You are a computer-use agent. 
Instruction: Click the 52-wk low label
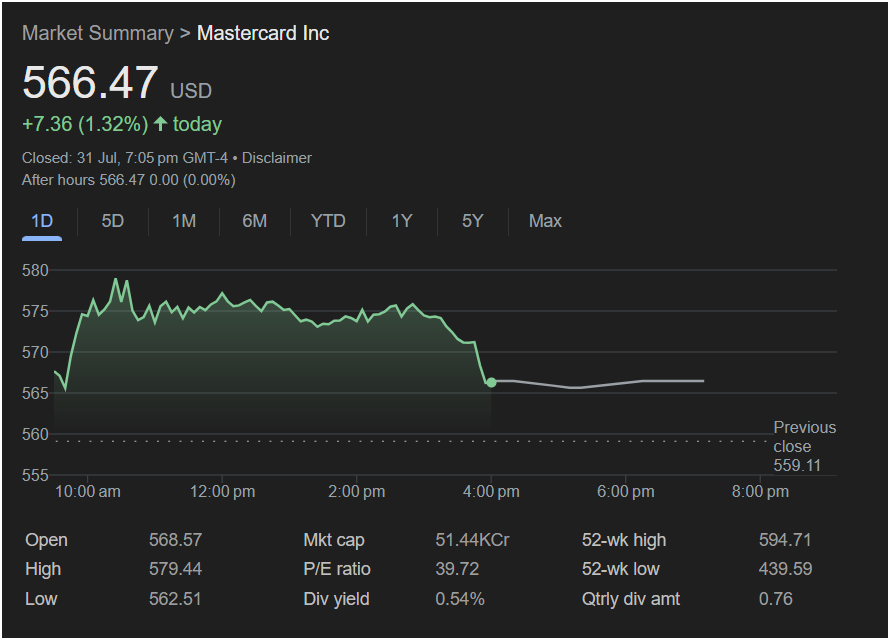click(620, 569)
